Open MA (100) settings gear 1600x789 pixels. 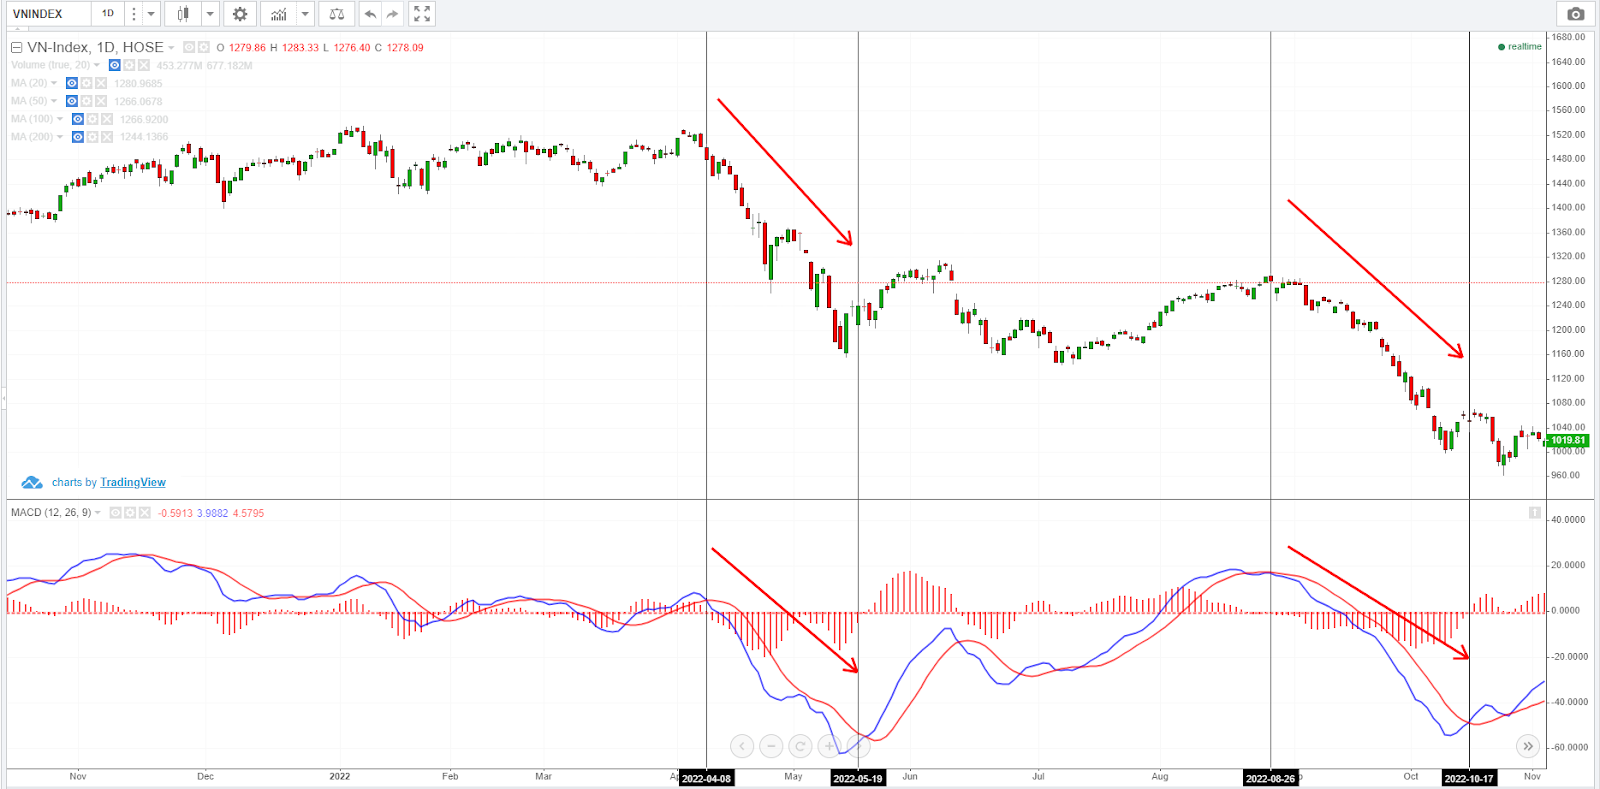(92, 119)
